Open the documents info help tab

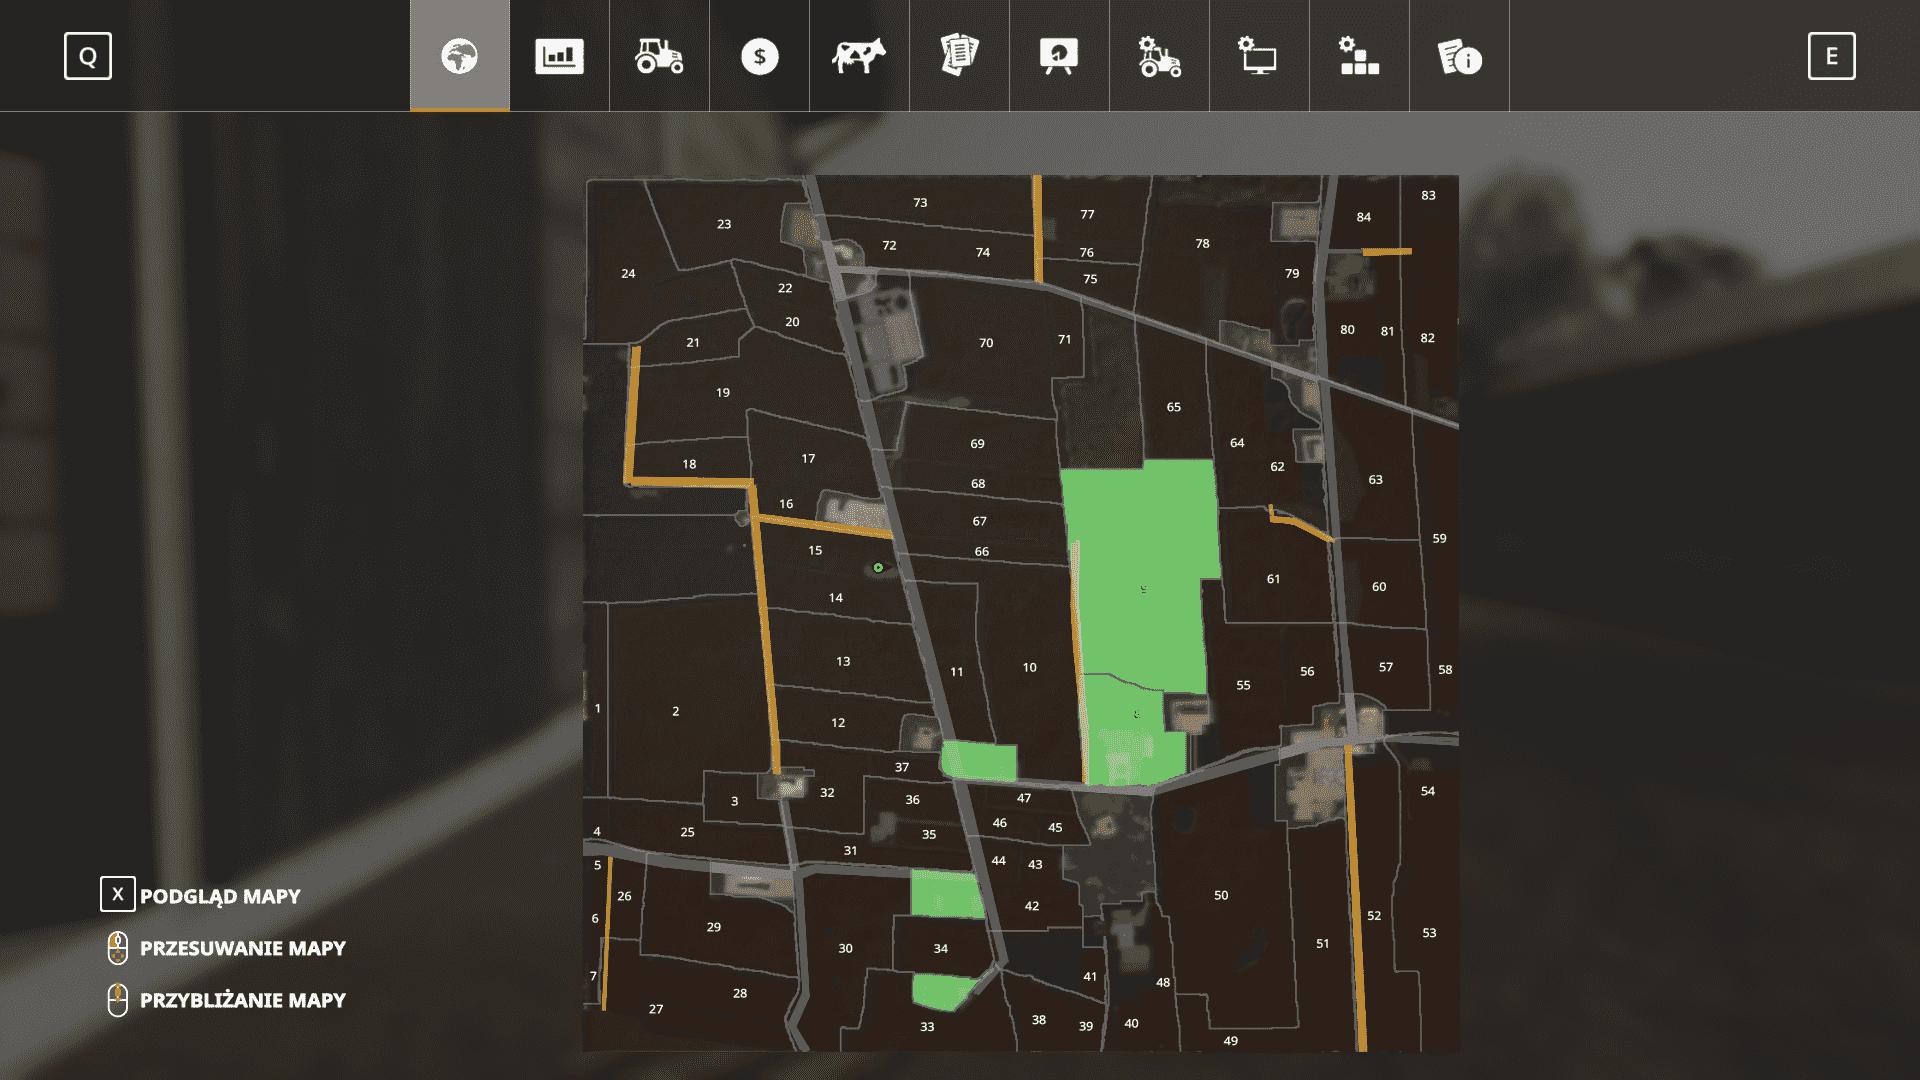coord(1459,56)
